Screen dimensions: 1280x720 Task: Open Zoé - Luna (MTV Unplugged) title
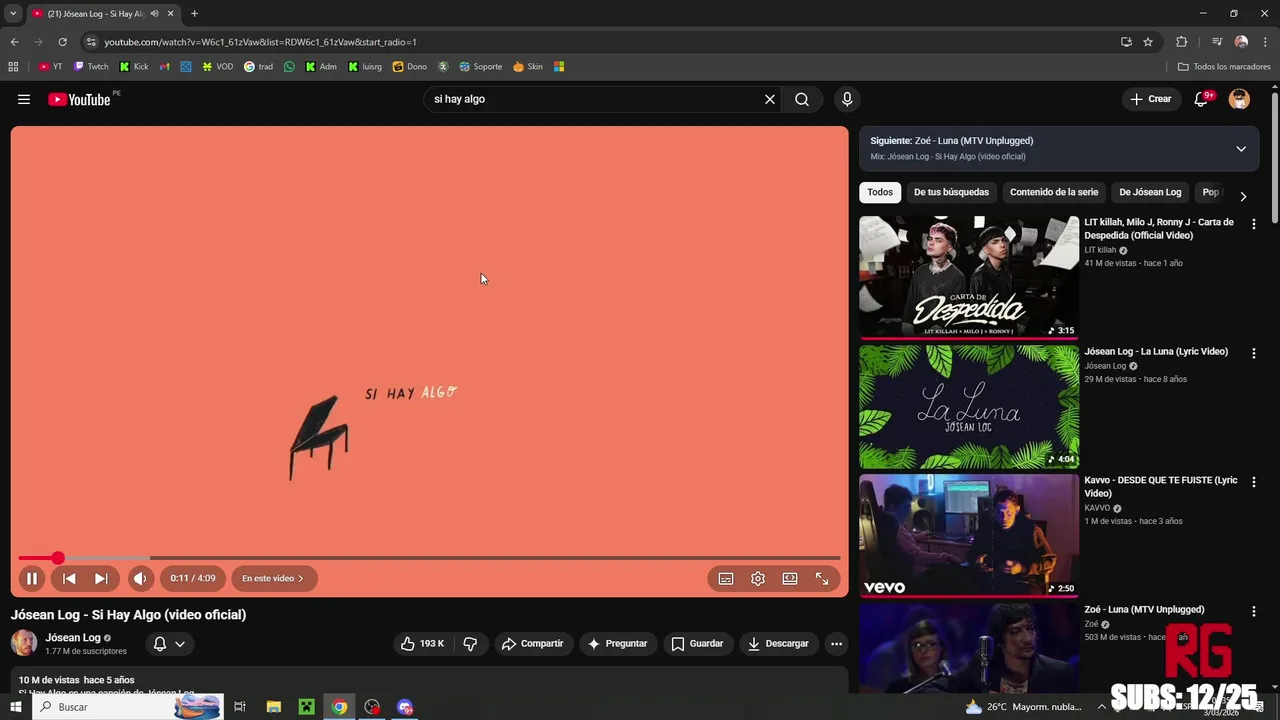pos(1144,609)
